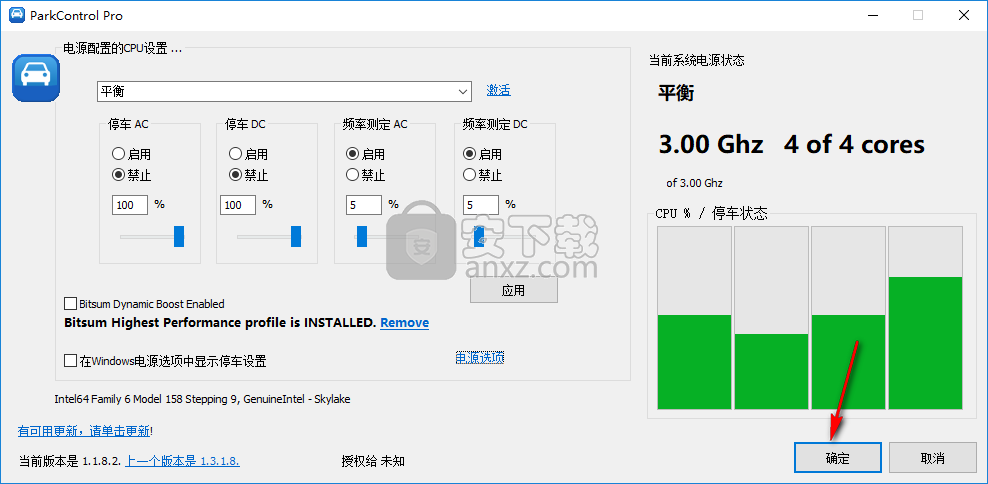
Task: Select 启用 under 频率测定 AC
Action: pyautogui.click(x=365, y=154)
